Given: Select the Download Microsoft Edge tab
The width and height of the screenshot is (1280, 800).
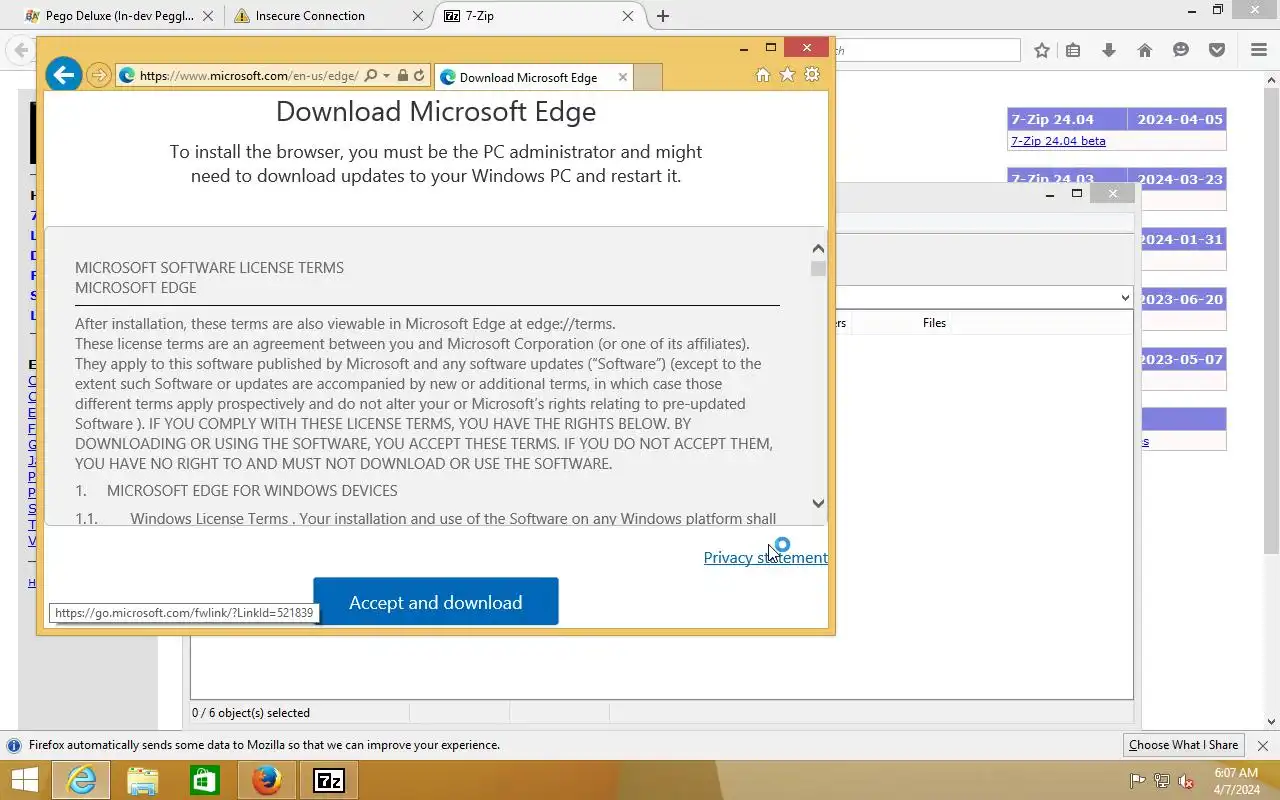Looking at the screenshot, I should tap(528, 77).
